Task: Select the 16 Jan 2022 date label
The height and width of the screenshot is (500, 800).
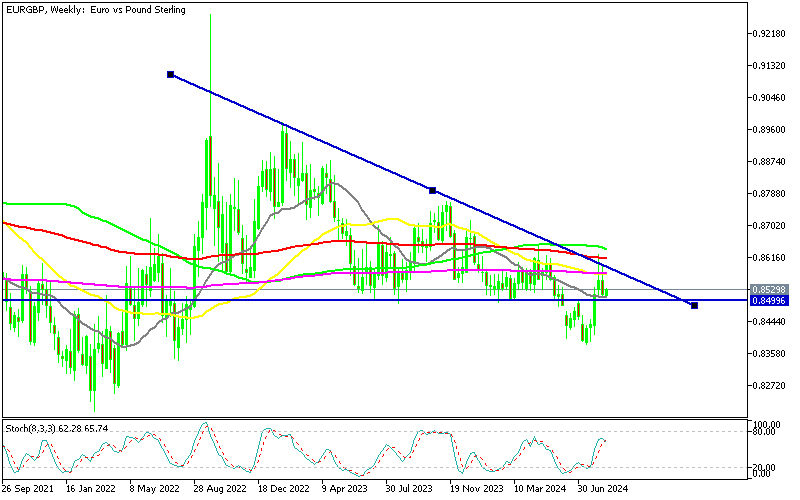Action: pyautogui.click(x=91, y=489)
